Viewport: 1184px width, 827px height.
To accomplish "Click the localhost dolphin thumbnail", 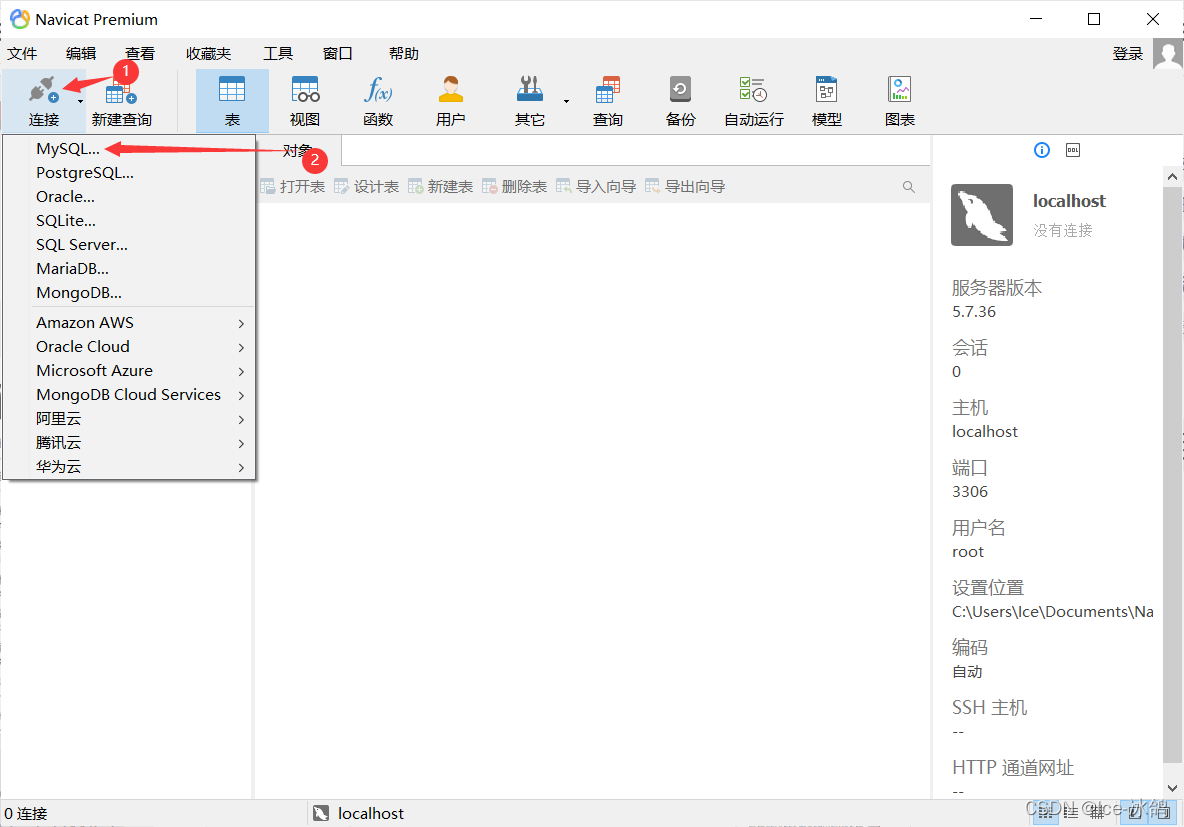I will (x=982, y=214).
